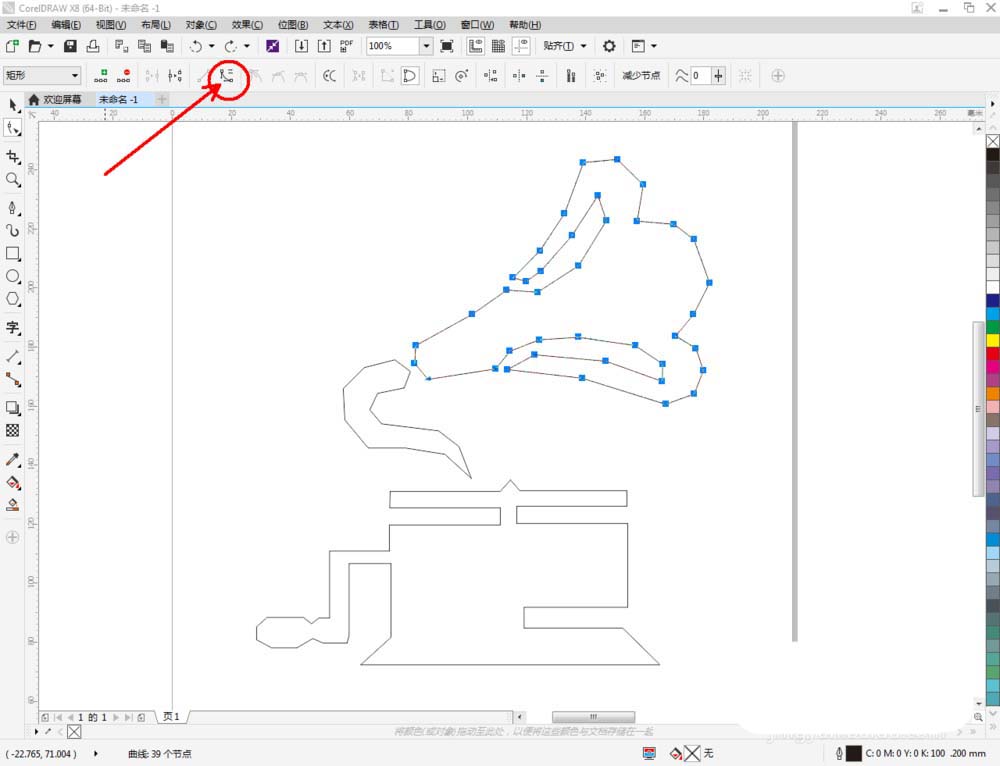Screen dimensions: 1000x766
Task: Expand the coordinates flyout arrow in status bar
Action: pyautogui.click(x=96, y=753)
